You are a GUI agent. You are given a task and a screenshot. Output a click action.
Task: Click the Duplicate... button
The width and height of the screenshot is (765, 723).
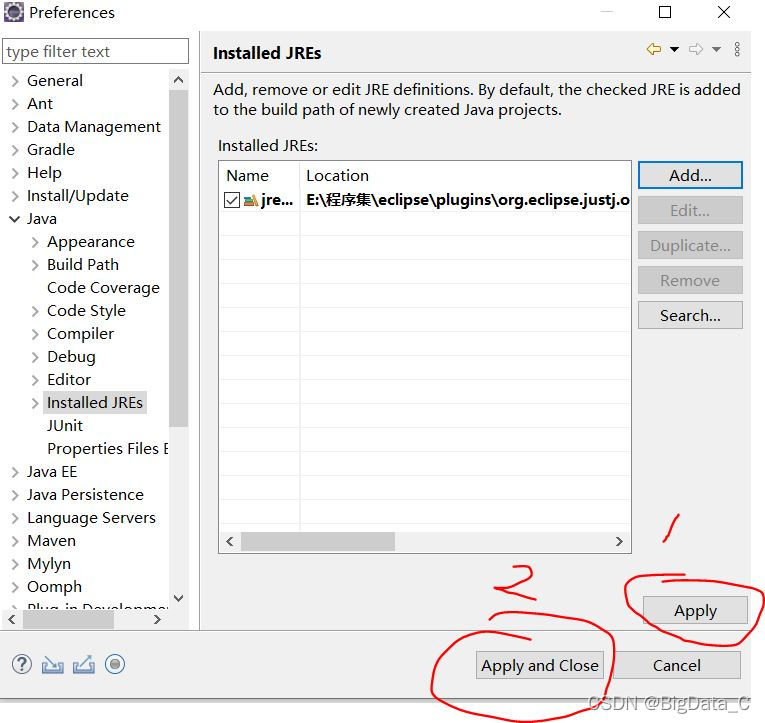[690, 245]
